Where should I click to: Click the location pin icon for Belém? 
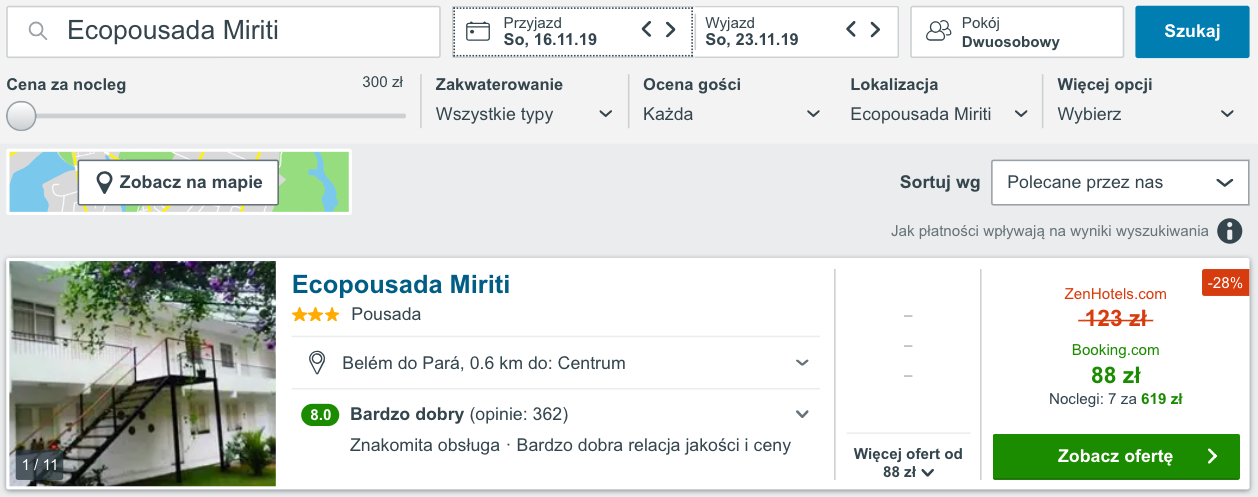pos(317,363)
